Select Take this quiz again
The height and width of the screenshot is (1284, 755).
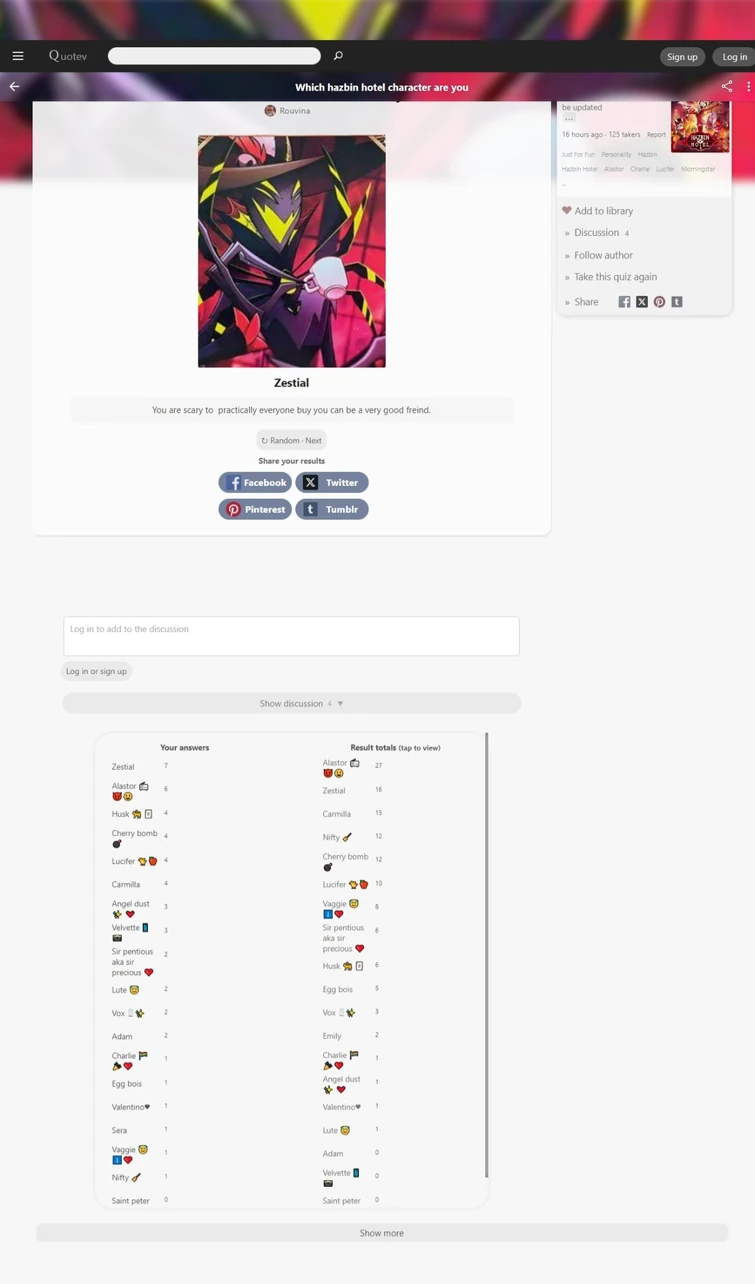615,277
